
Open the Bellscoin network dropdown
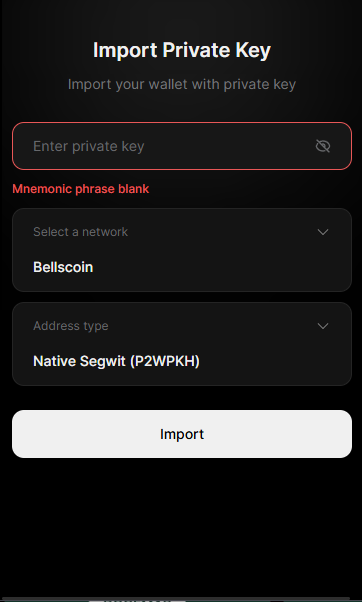point(182,250)
